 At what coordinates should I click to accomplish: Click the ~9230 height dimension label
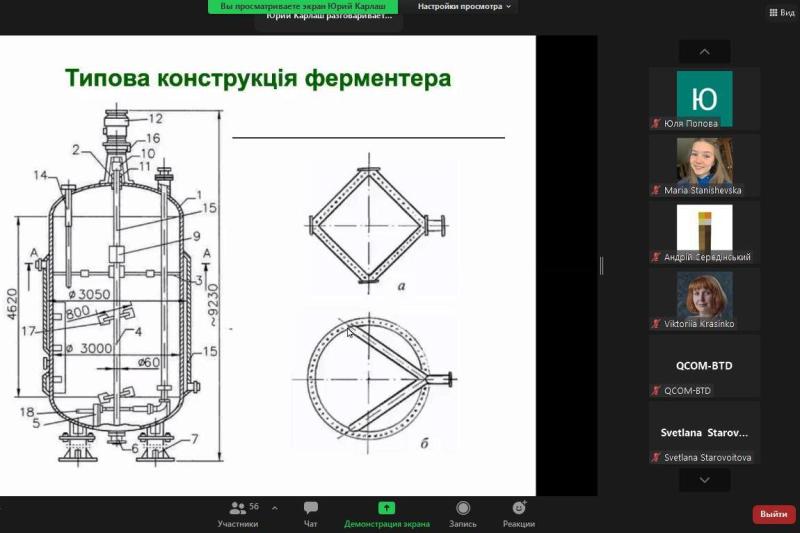(x=213, y=305)
